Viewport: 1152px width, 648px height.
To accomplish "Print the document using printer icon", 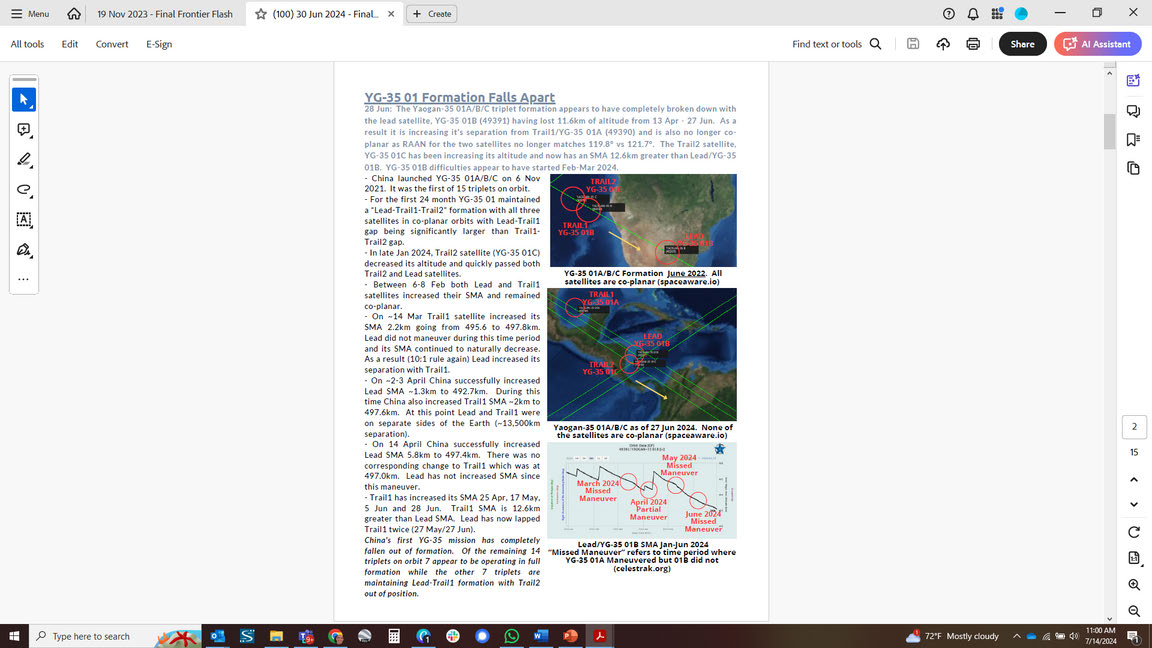I will coord(973,44).
